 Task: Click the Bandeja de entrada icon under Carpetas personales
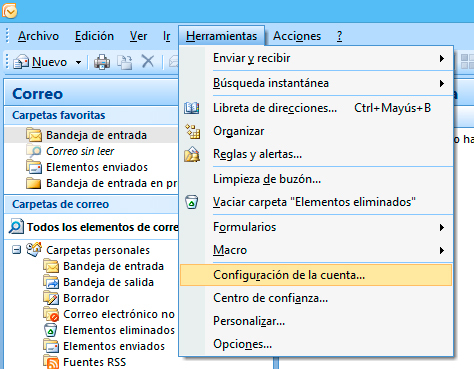tap(51, 266)
